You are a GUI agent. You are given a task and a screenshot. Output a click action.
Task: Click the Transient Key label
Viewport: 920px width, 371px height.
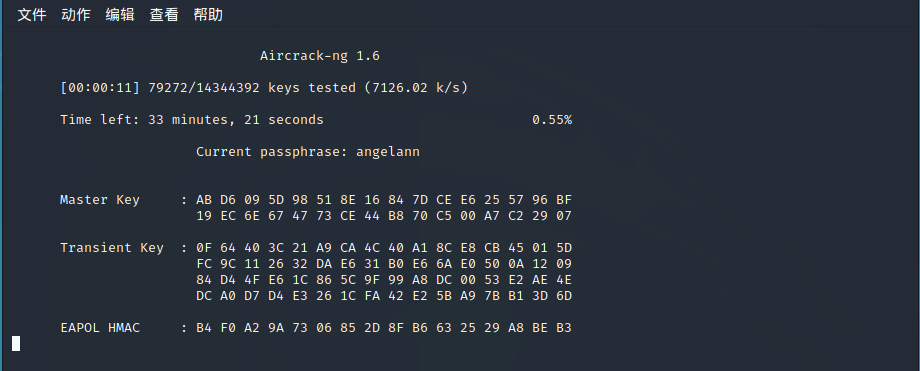pyautogui.click(x=111, y=248)
